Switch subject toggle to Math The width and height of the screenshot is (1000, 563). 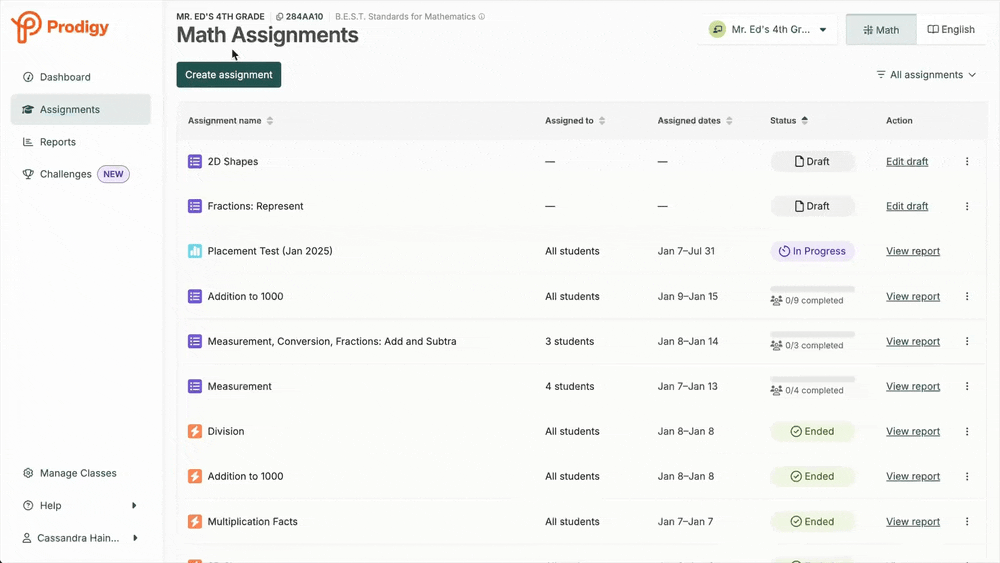tap(881, 30)
